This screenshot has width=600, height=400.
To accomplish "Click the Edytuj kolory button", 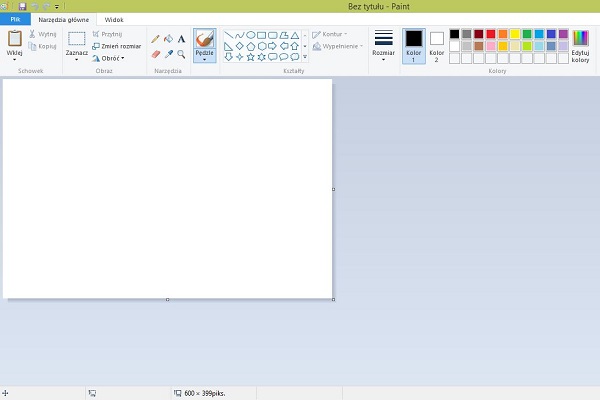I will [580, 45].
